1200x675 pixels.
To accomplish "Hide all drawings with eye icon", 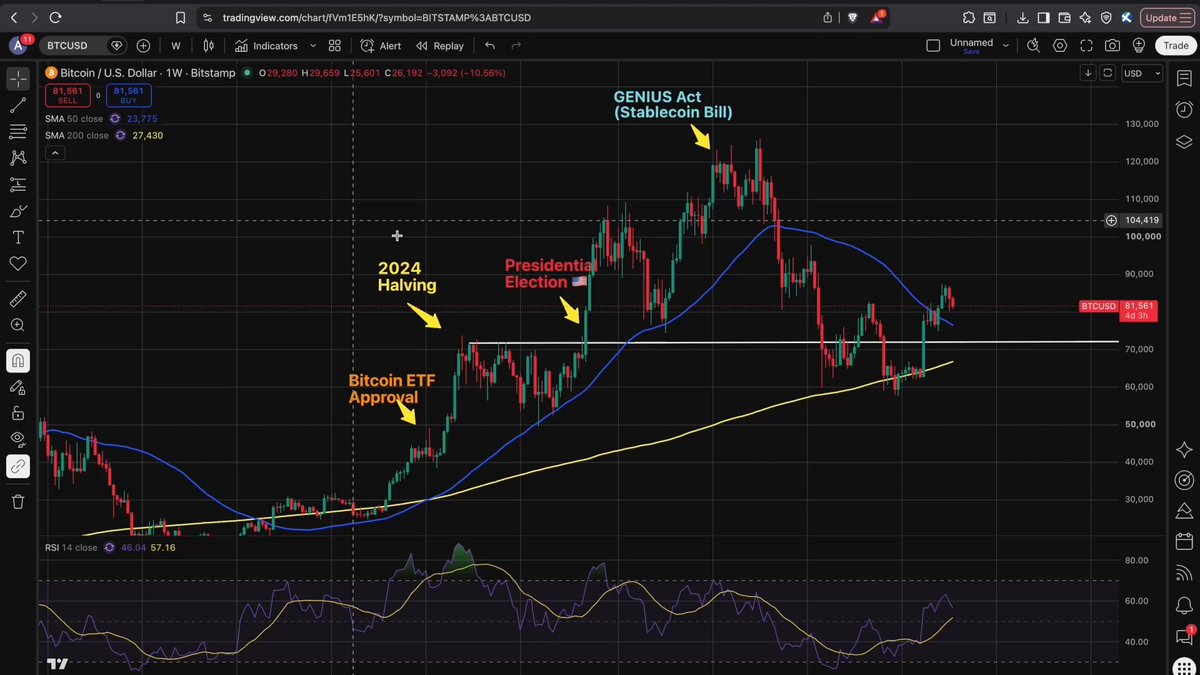I will [18, 439].
